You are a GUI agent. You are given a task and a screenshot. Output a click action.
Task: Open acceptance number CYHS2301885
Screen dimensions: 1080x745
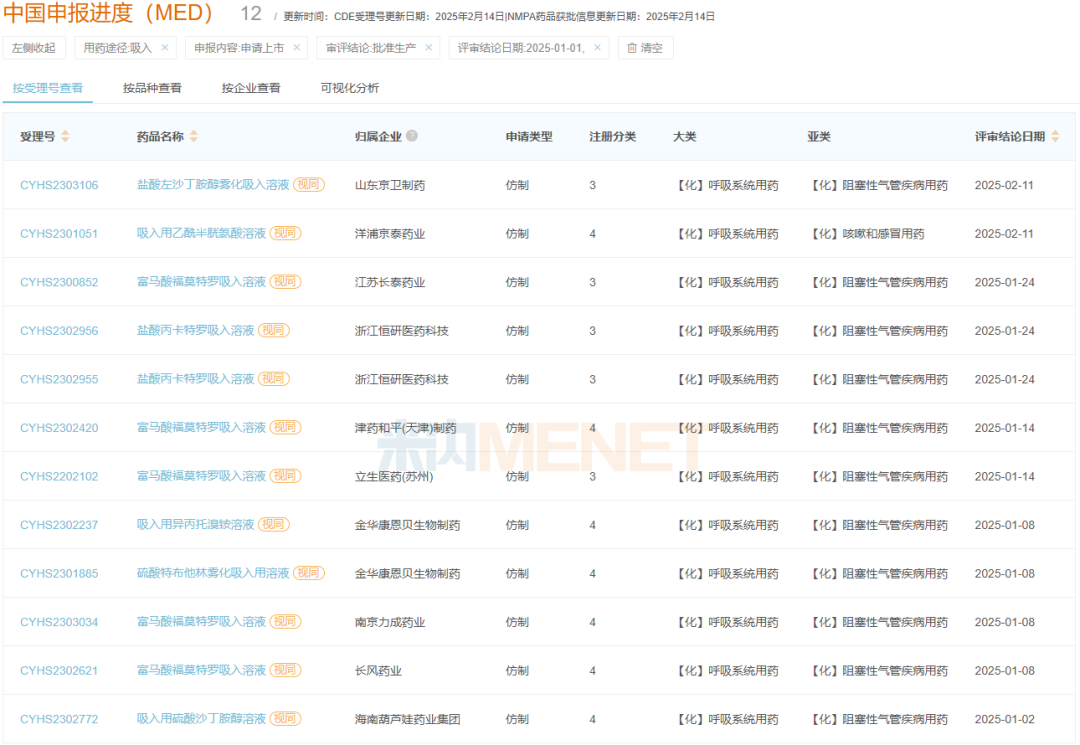[x=59, y=574]
